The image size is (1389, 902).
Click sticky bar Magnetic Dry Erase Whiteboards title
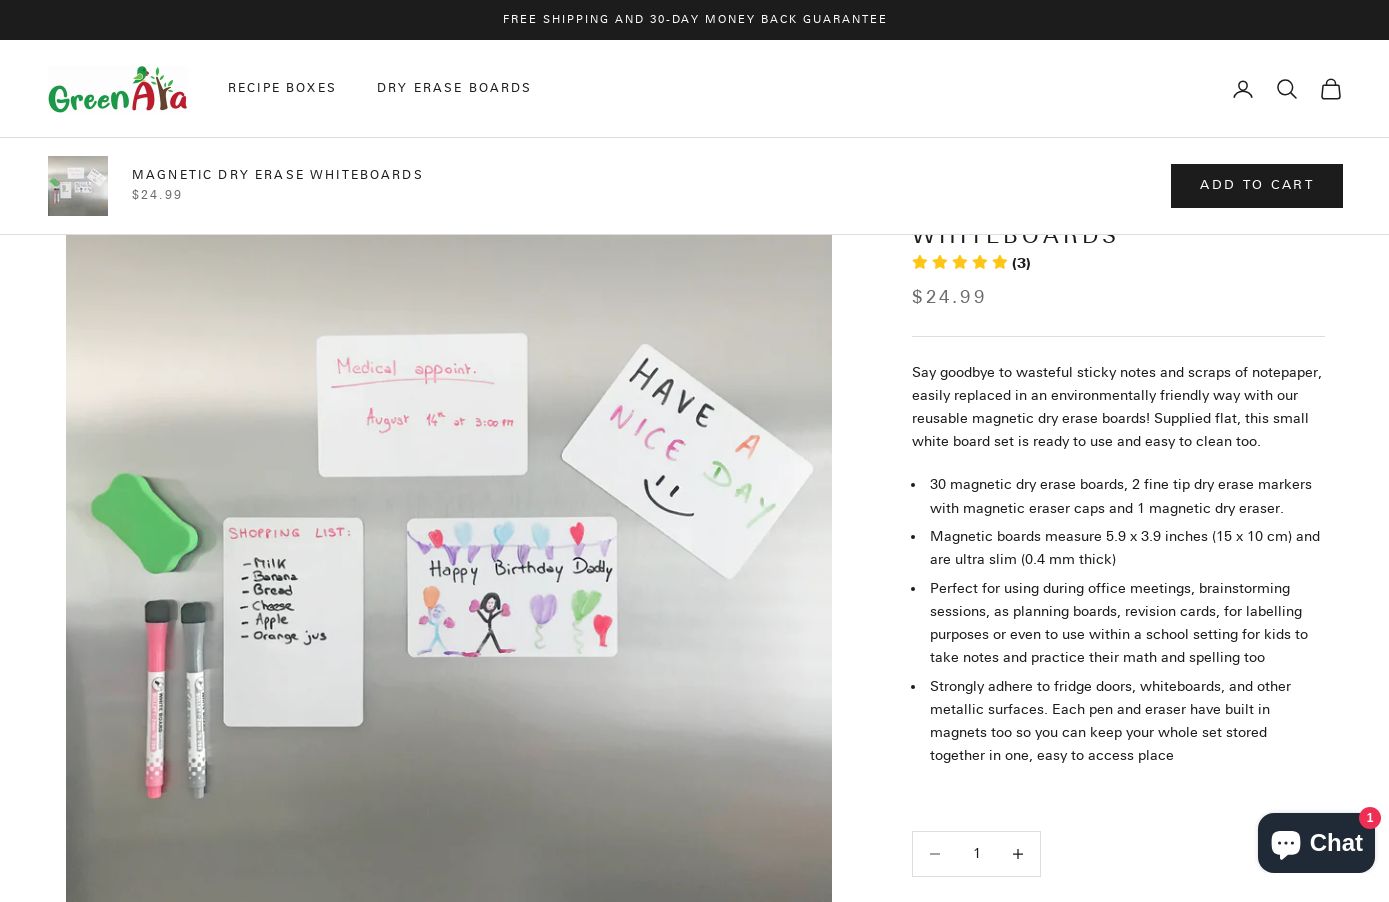click(x=278, y=175)
